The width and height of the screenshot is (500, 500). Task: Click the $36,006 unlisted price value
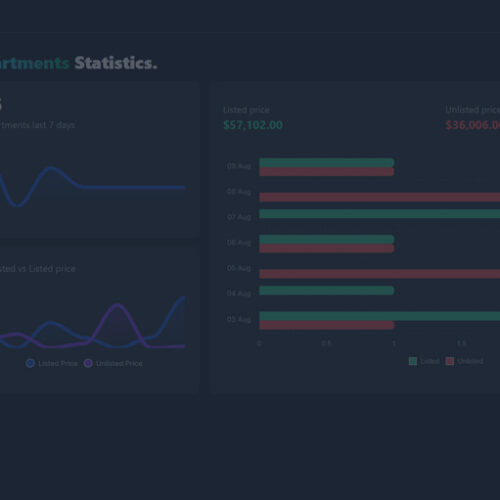pyautogui.click(x=473, y=125)
